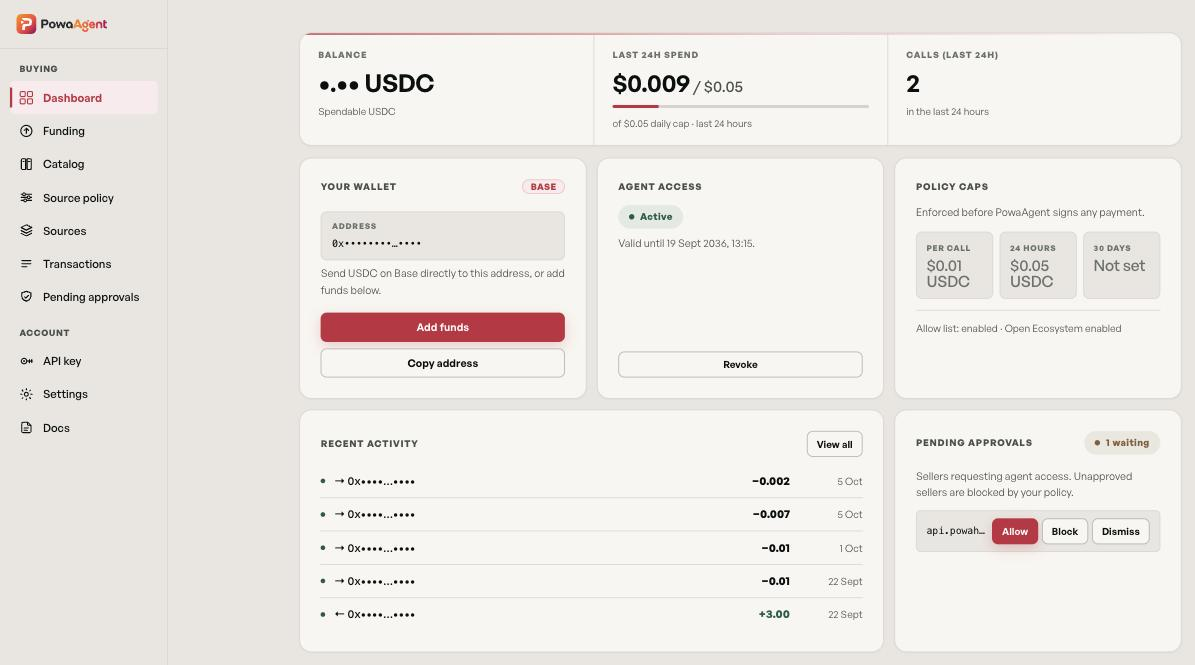Open Transactions in the sidebar

[x=84, y=264]
